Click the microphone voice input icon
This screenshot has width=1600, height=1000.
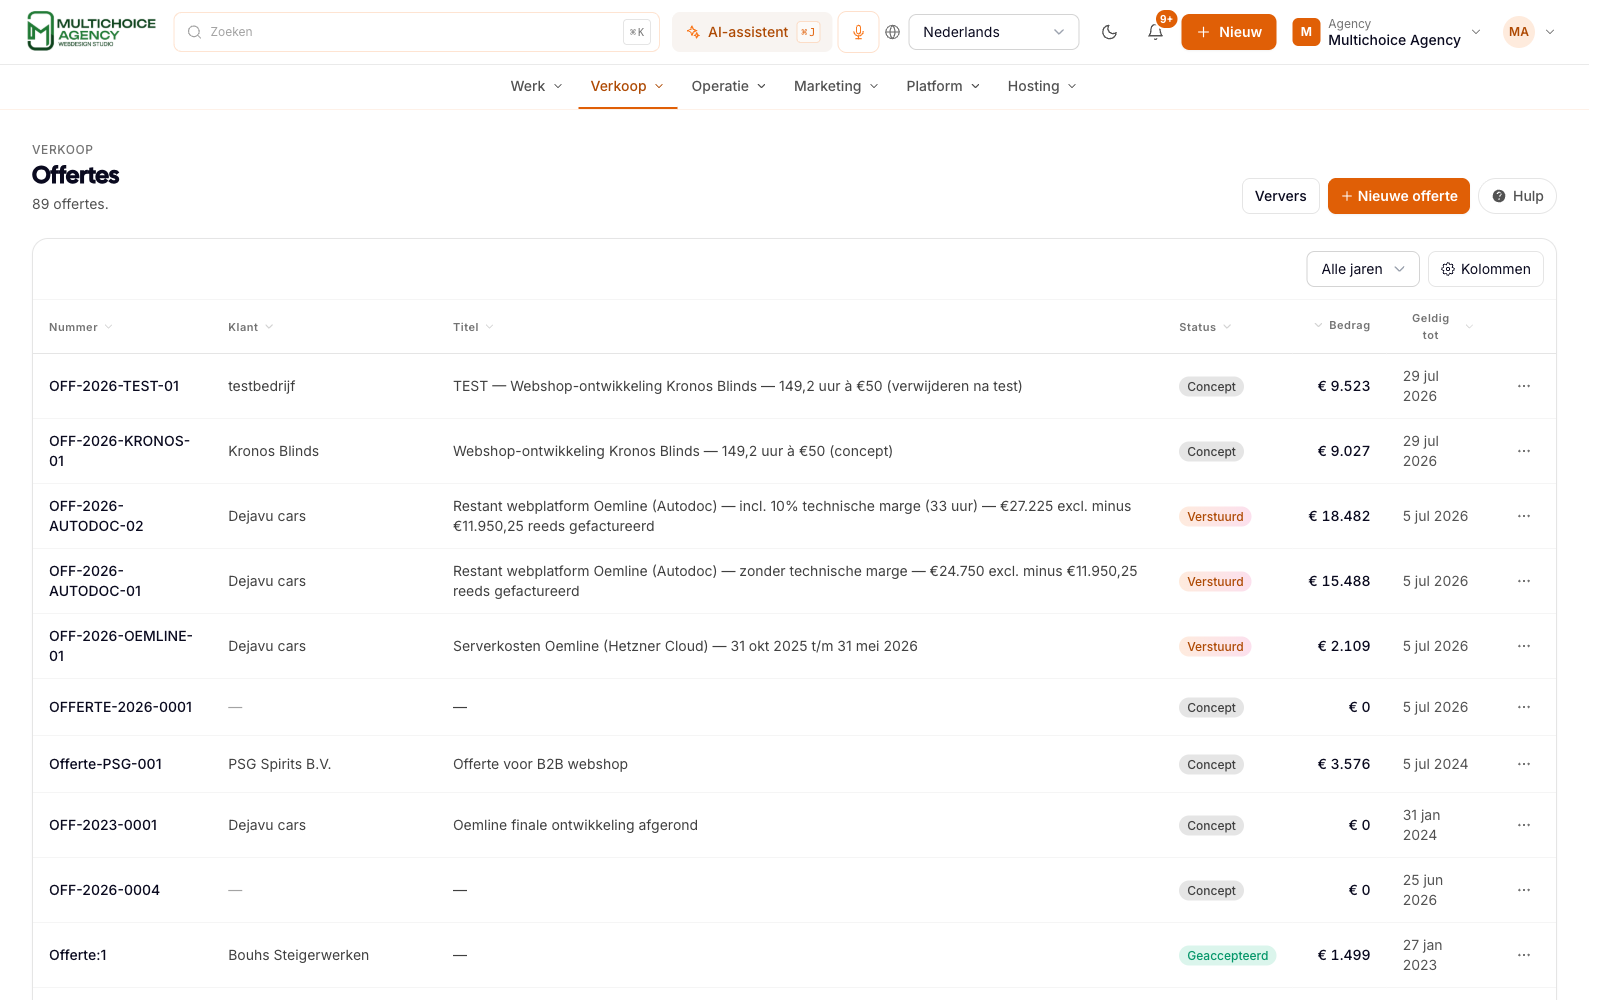point(858,32)
